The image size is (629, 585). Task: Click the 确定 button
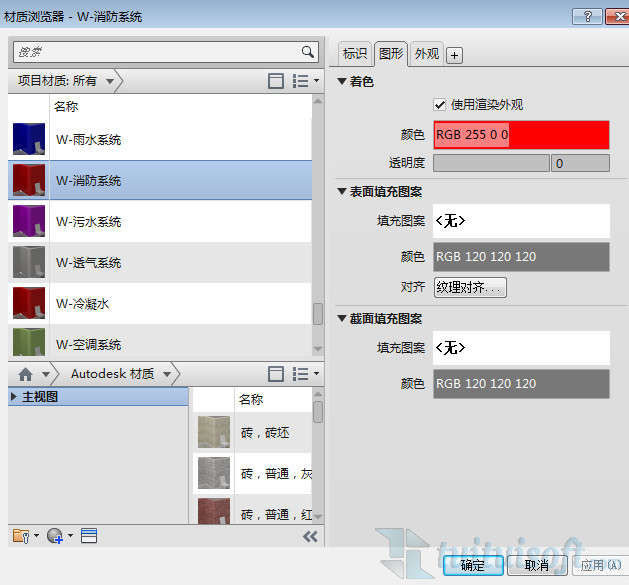pos(473,565)
